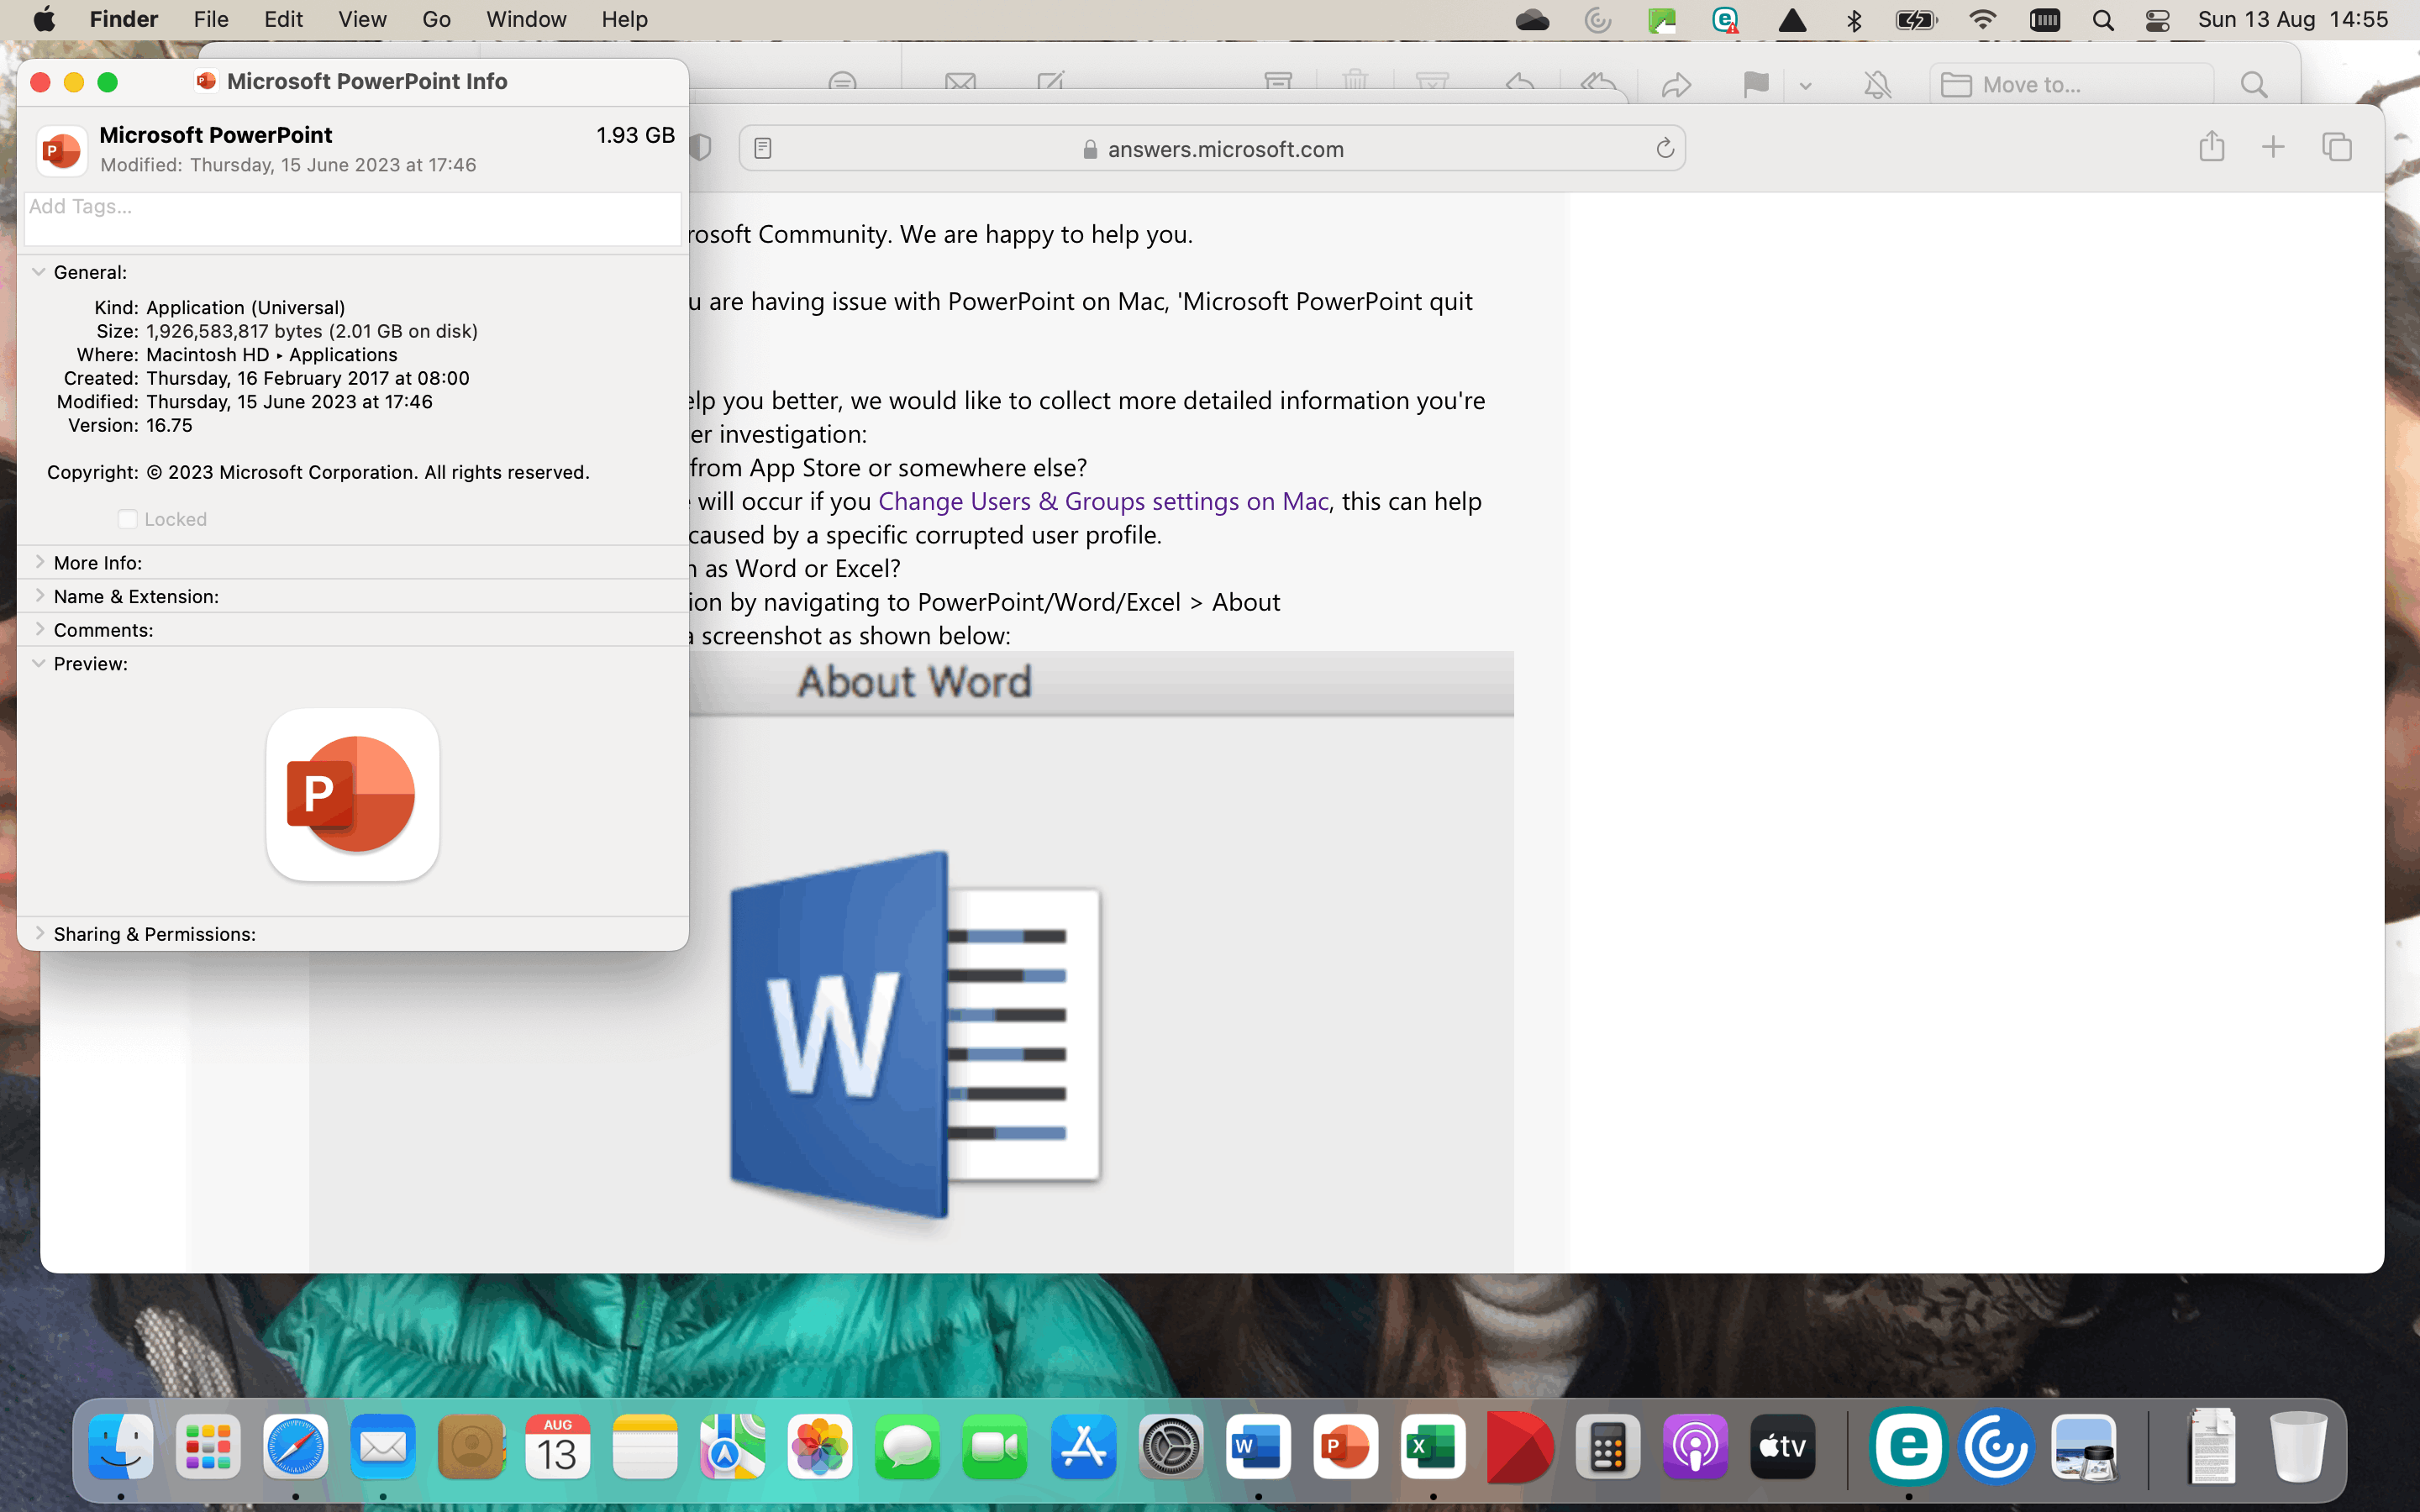Collapse the Preview section
Screen dimensions: 2420x1512
[x=38, y=663]
